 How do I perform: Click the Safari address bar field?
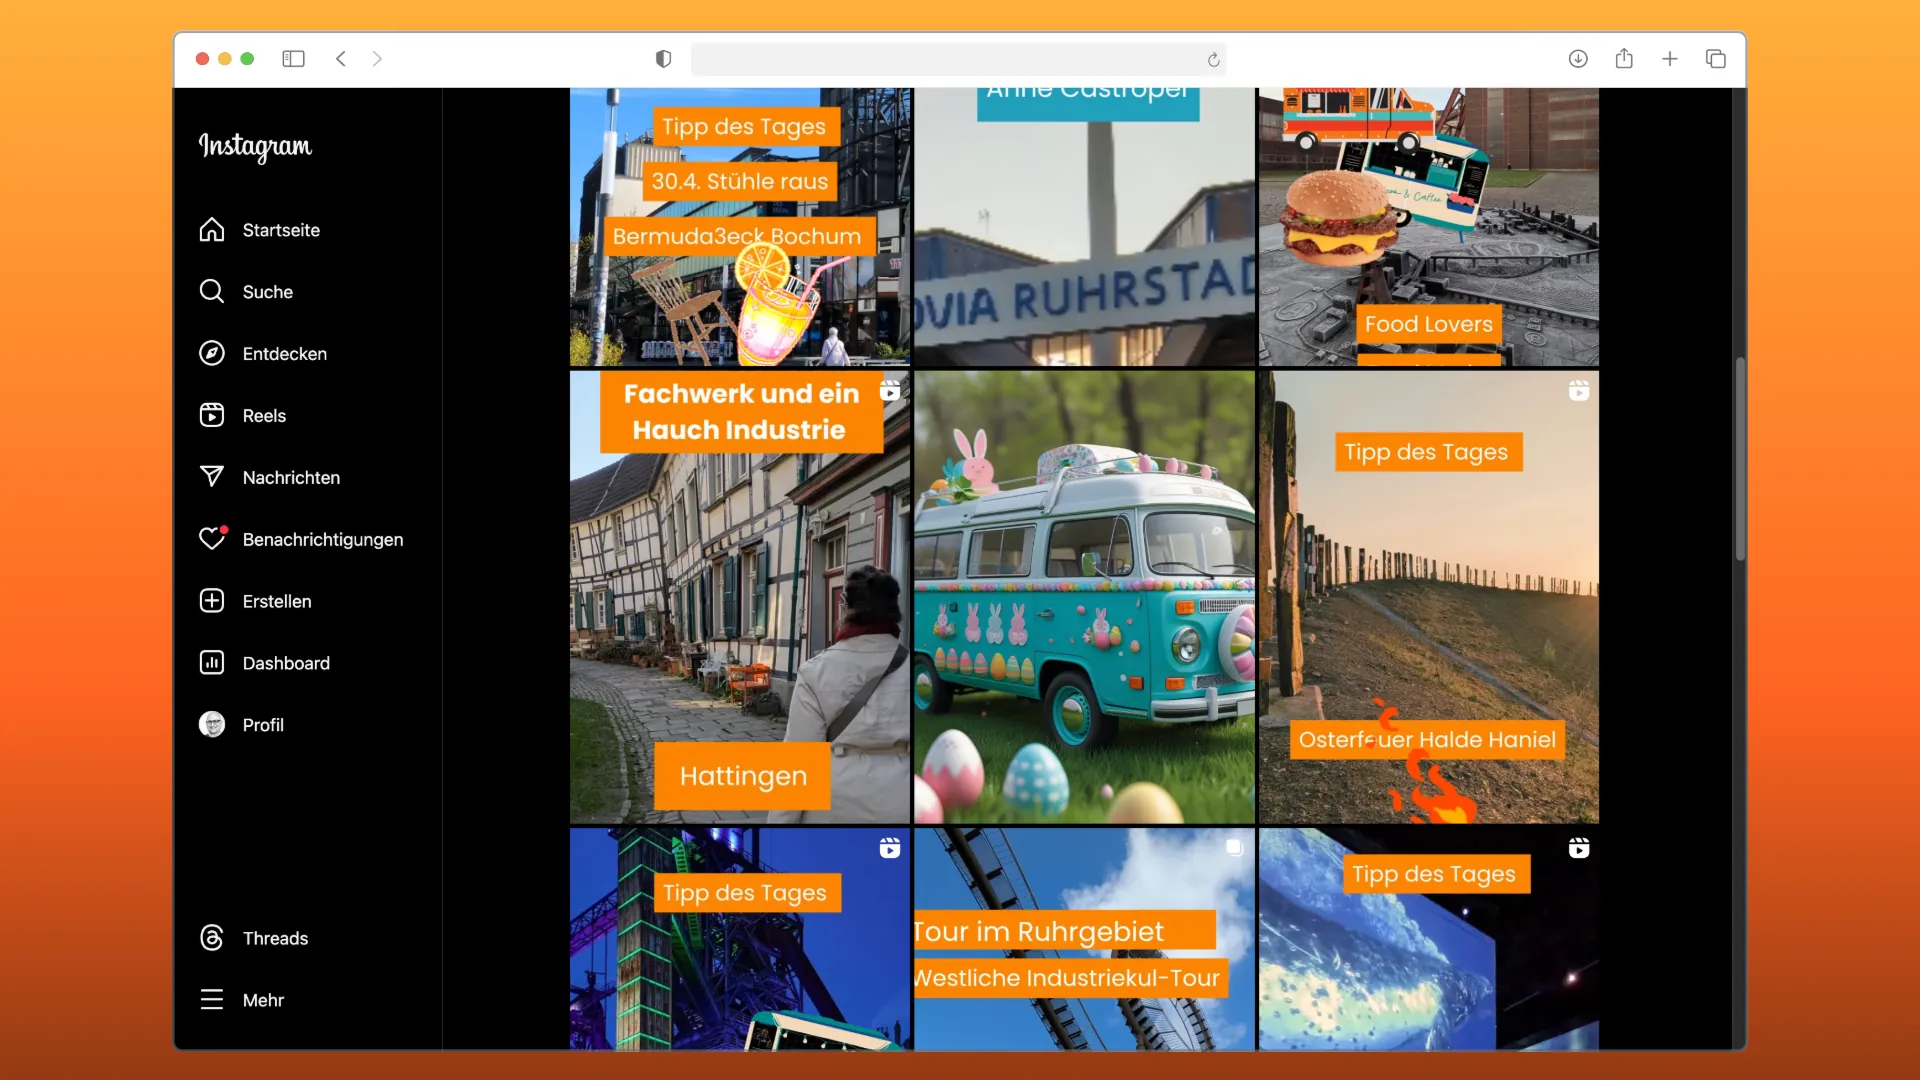click(x=940, y=60)
